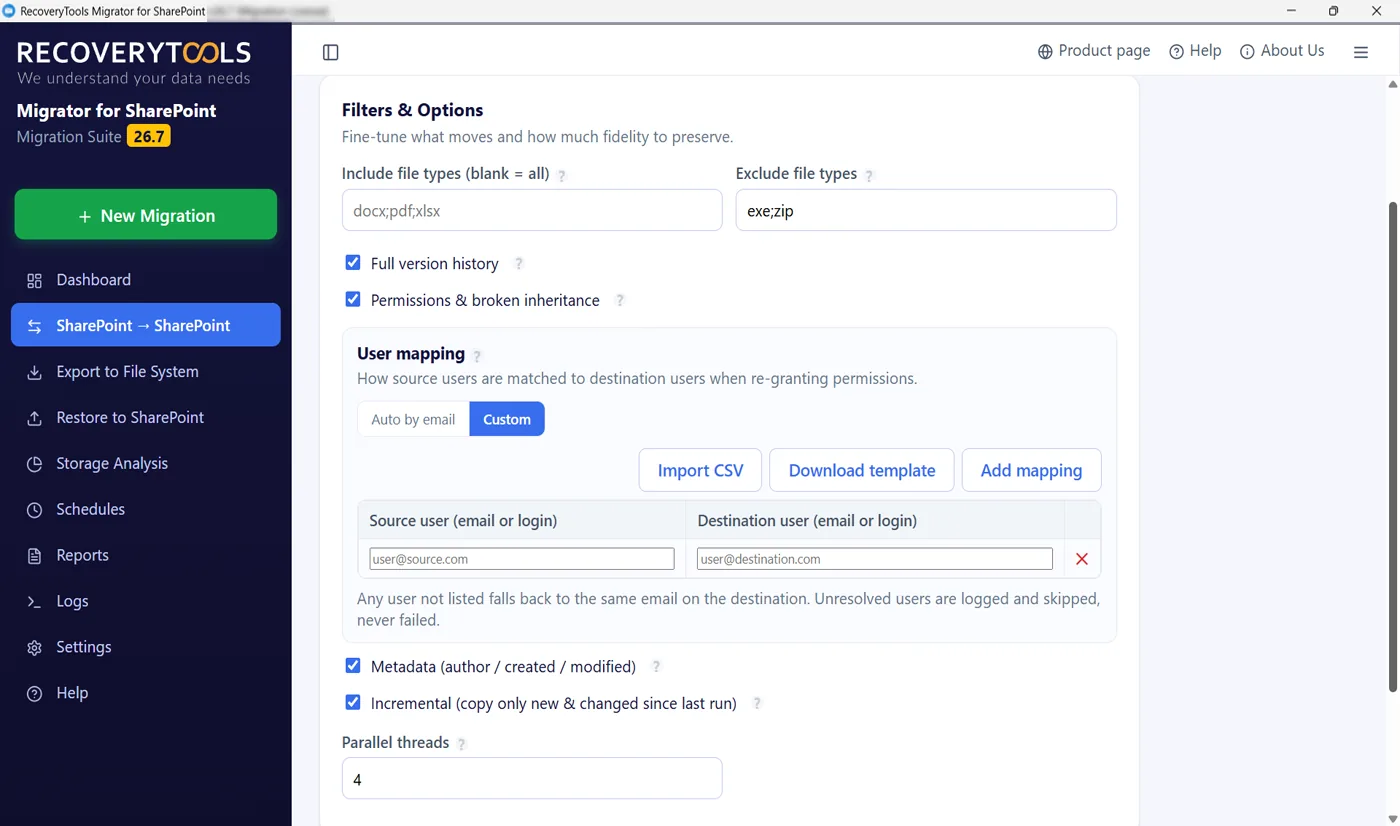Focus Exclude file types field
Screen dimensions: 1400x826
(x=926, y=210)
